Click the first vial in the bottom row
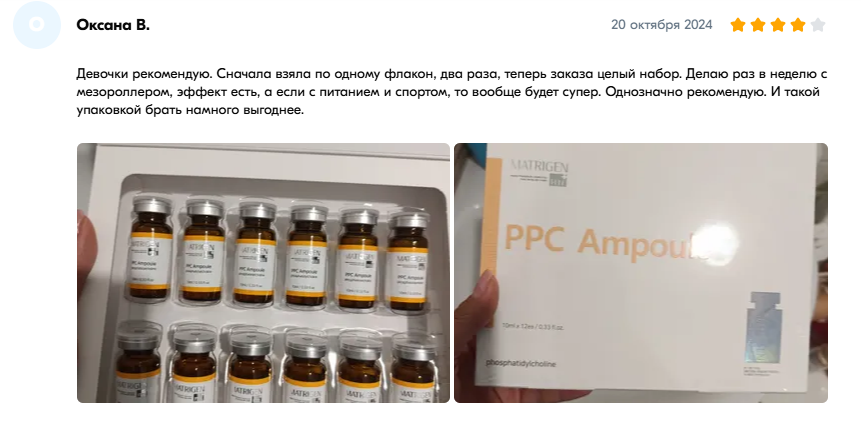The width and height of the screenshot is (861, 429). click(139, 363)
